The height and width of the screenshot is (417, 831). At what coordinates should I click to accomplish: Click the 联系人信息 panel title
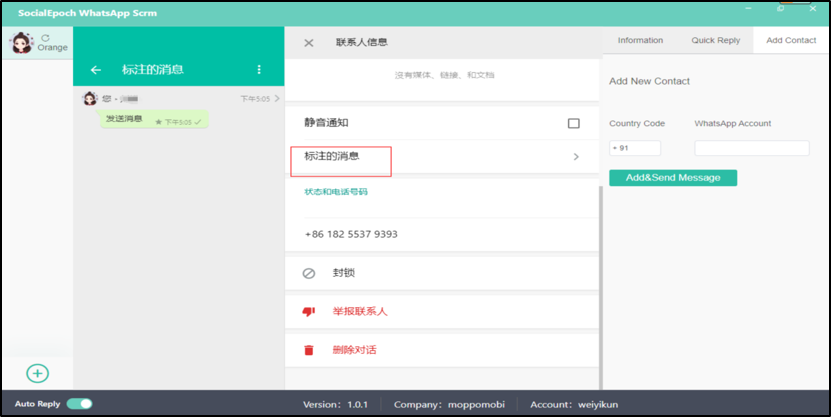pyautogui.click(x=361, y=42)
